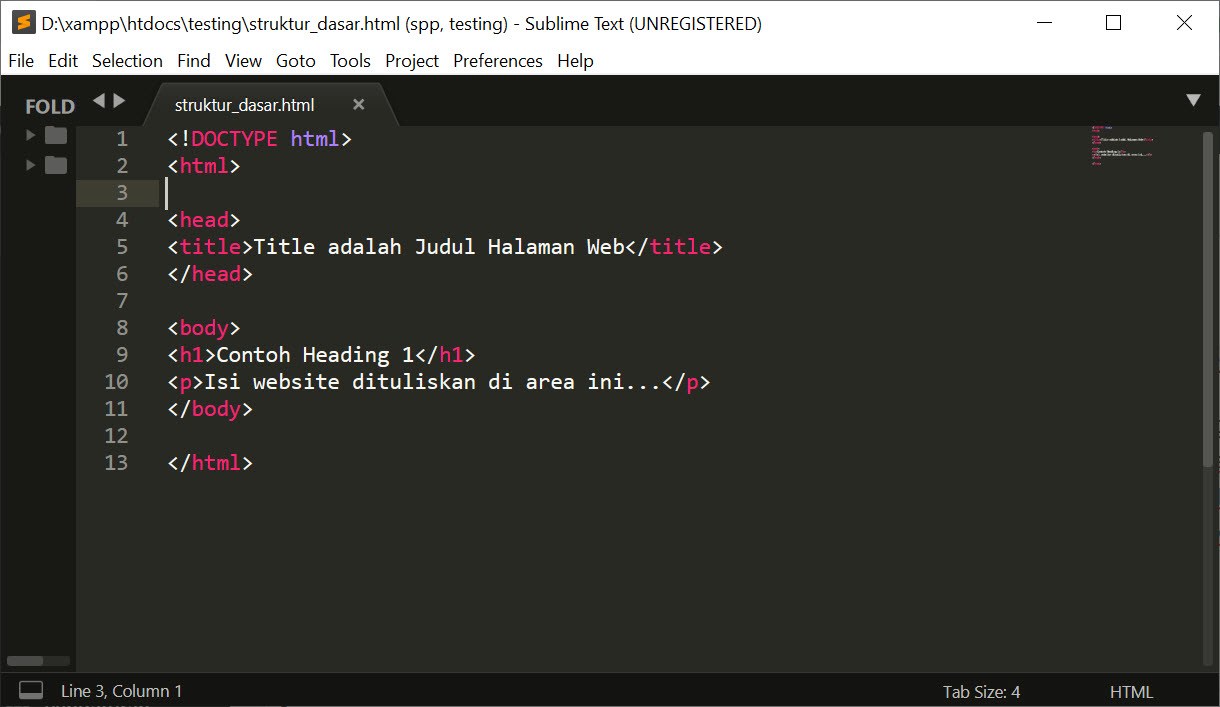
Task: Click the FOLDERS sidebar header
Action: (x=50, y=107)
